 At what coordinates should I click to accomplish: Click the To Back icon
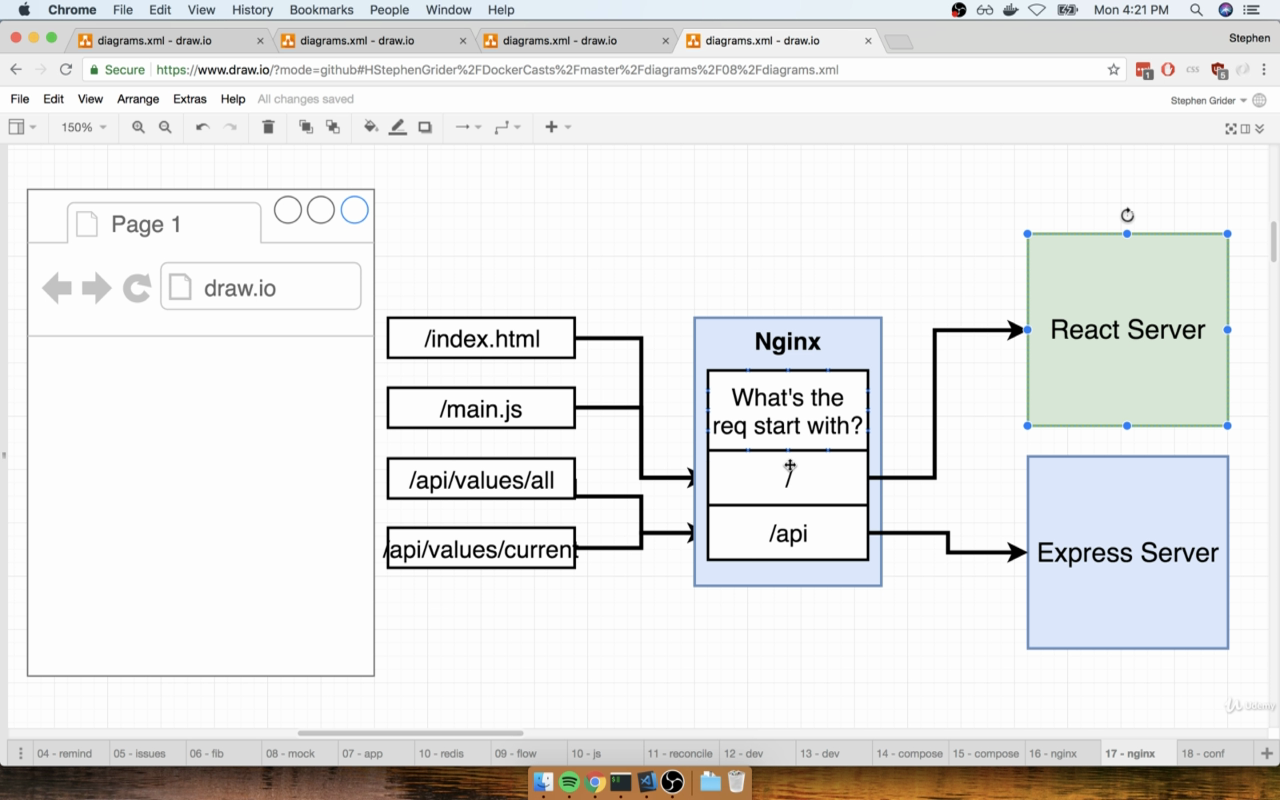[333, 127]
